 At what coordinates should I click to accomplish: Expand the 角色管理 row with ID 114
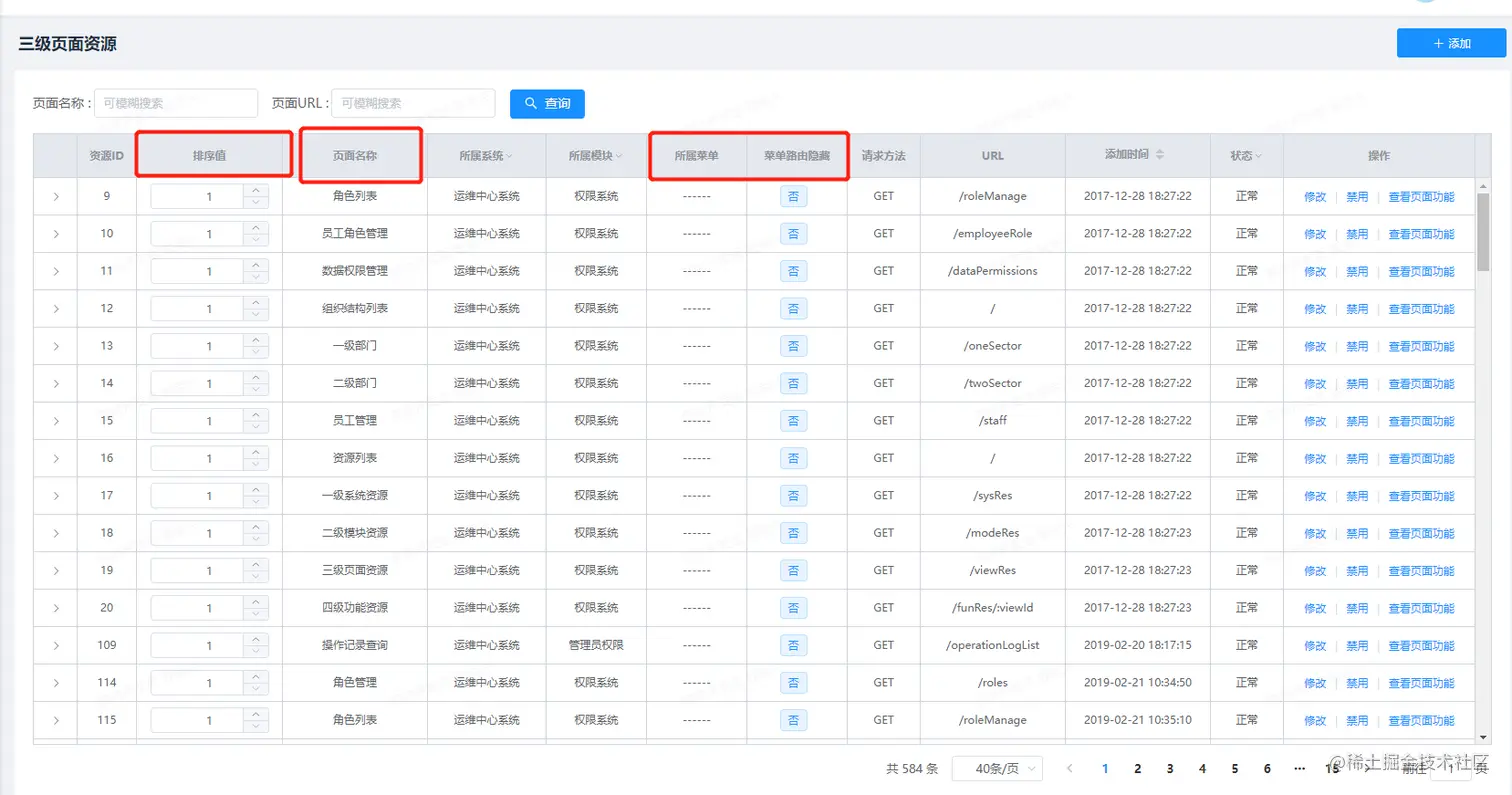[56, 683]
